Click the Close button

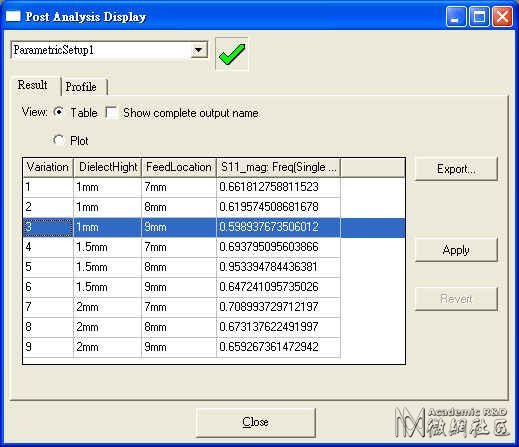[256, 422]
